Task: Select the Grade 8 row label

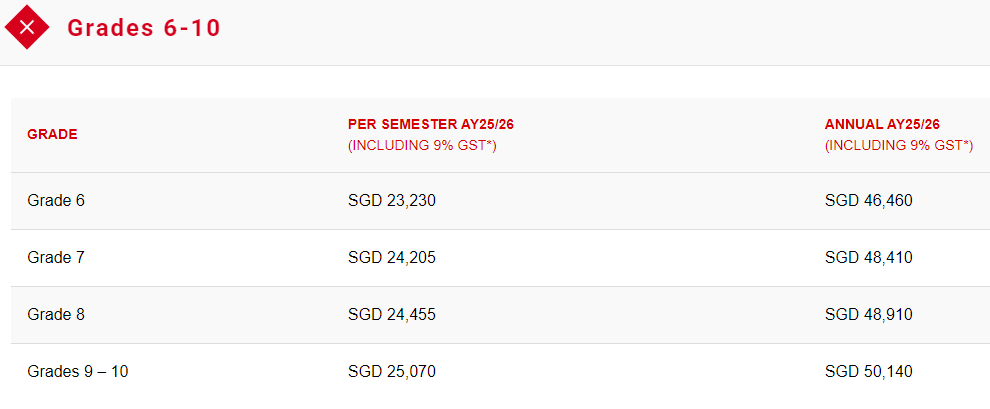Action: pos(56,315)
